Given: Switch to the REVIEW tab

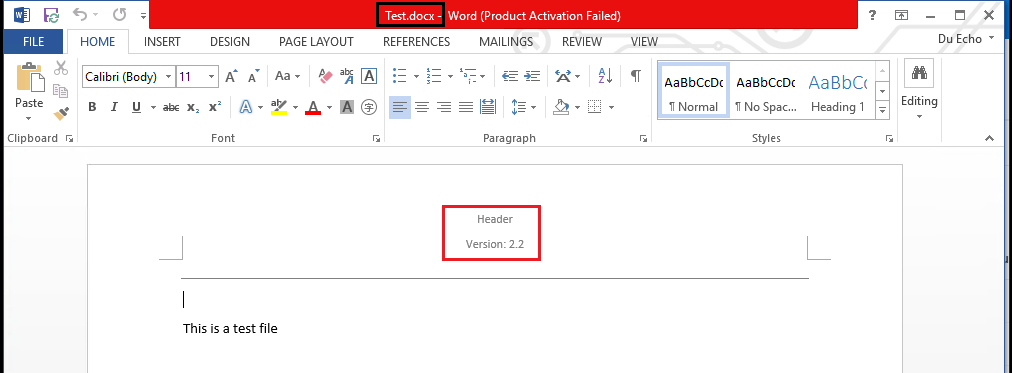Looking at the screenshot, I should (582, 42).
